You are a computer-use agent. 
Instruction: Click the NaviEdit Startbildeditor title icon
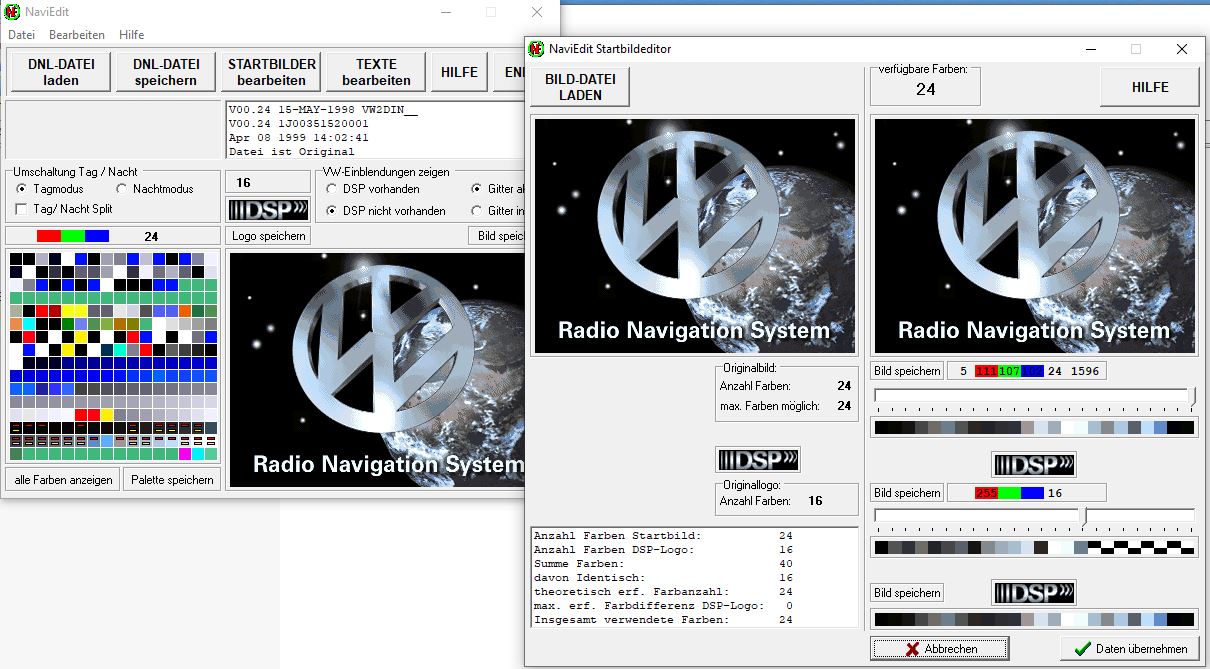537,49
